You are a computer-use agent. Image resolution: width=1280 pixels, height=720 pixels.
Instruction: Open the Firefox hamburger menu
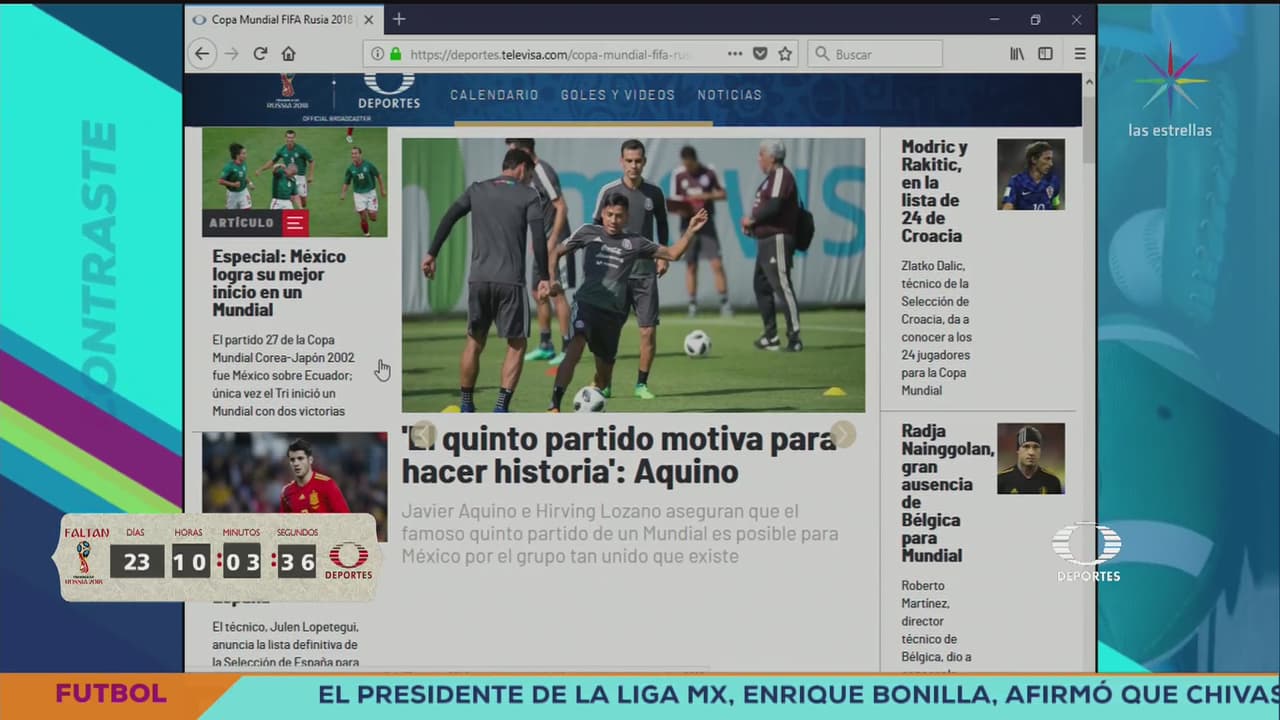[1080, 54]
